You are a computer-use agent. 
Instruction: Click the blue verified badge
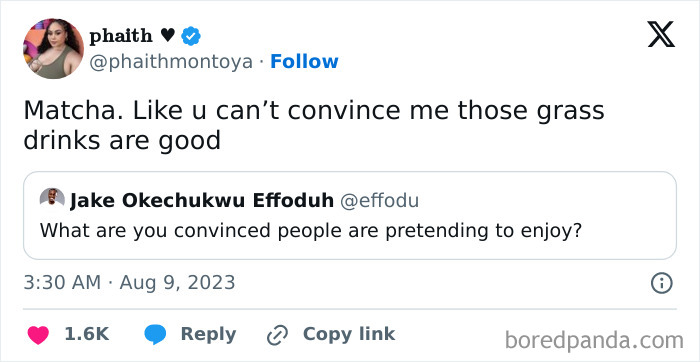pyautogui.click(x=191, y=36)
